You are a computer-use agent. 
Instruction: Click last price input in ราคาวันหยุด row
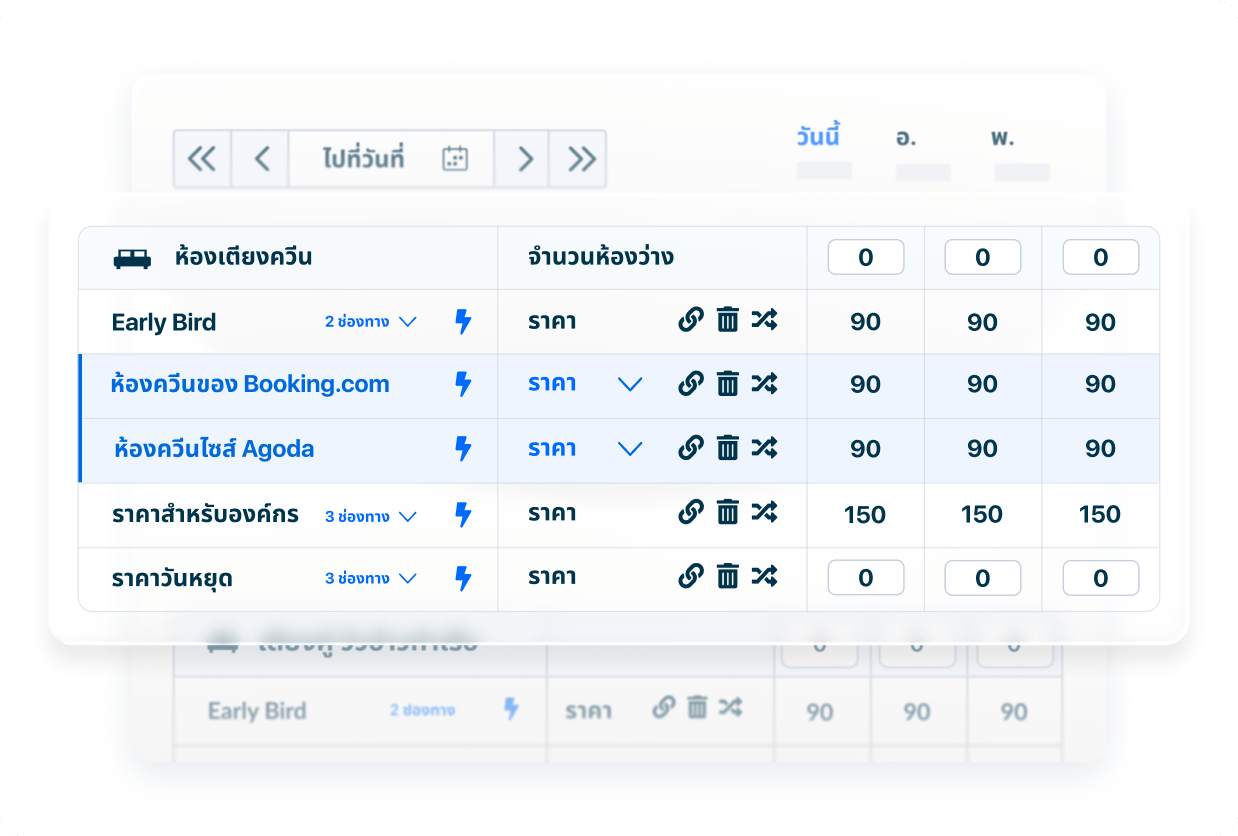(1100, 578)
